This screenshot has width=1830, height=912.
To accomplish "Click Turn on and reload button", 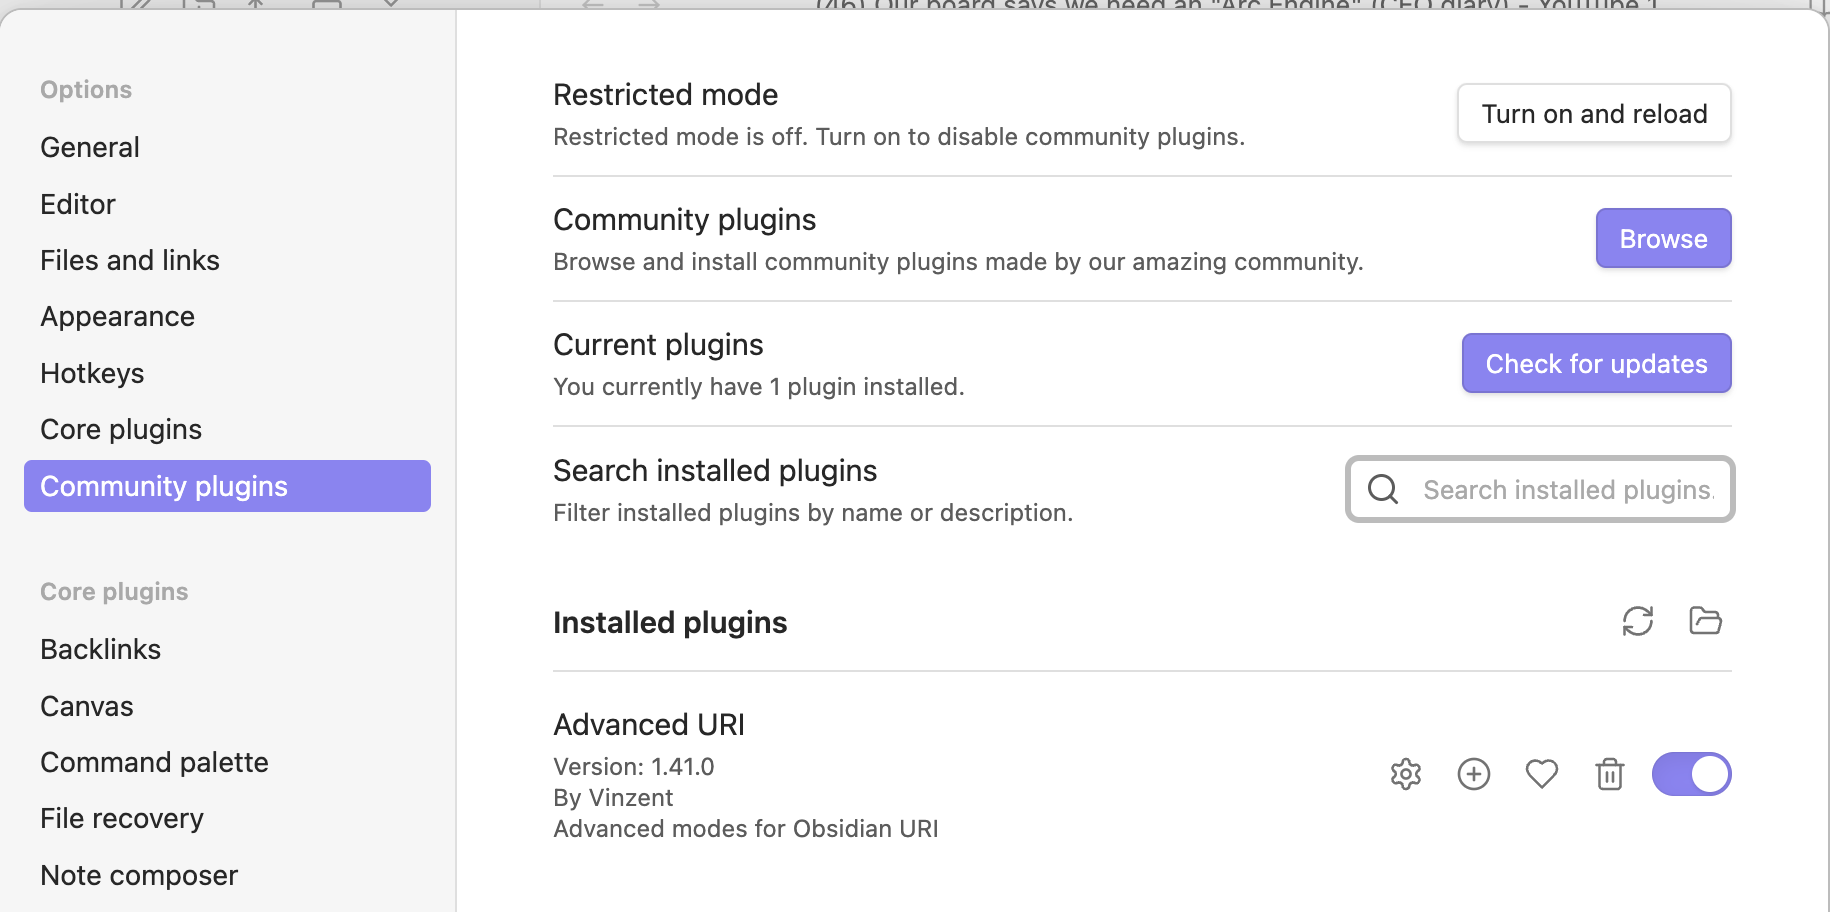I will (1594, 114).
